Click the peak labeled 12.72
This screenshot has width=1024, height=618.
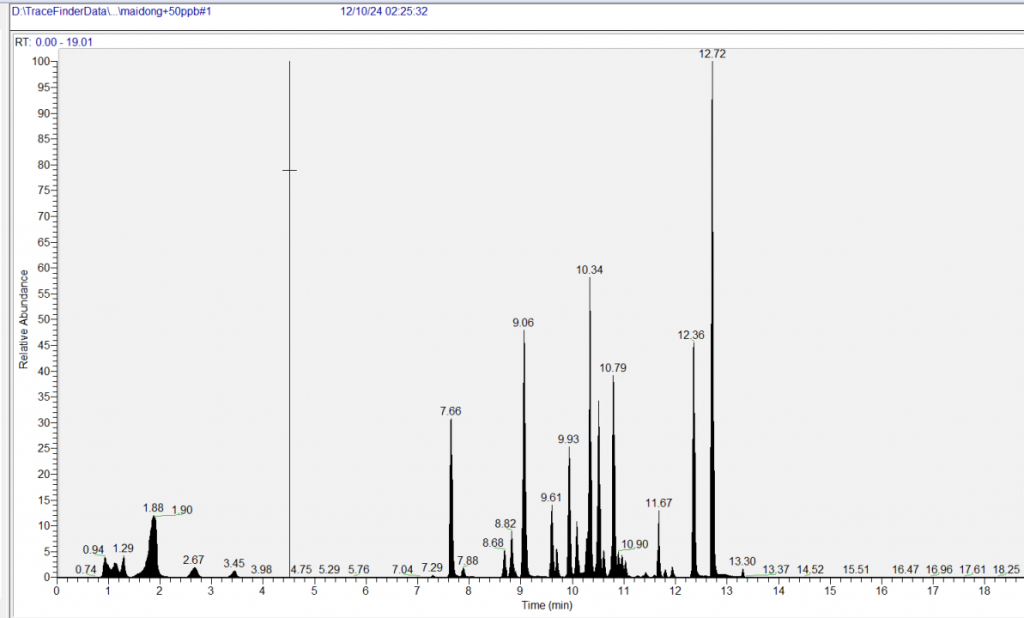tap(712, 55)
